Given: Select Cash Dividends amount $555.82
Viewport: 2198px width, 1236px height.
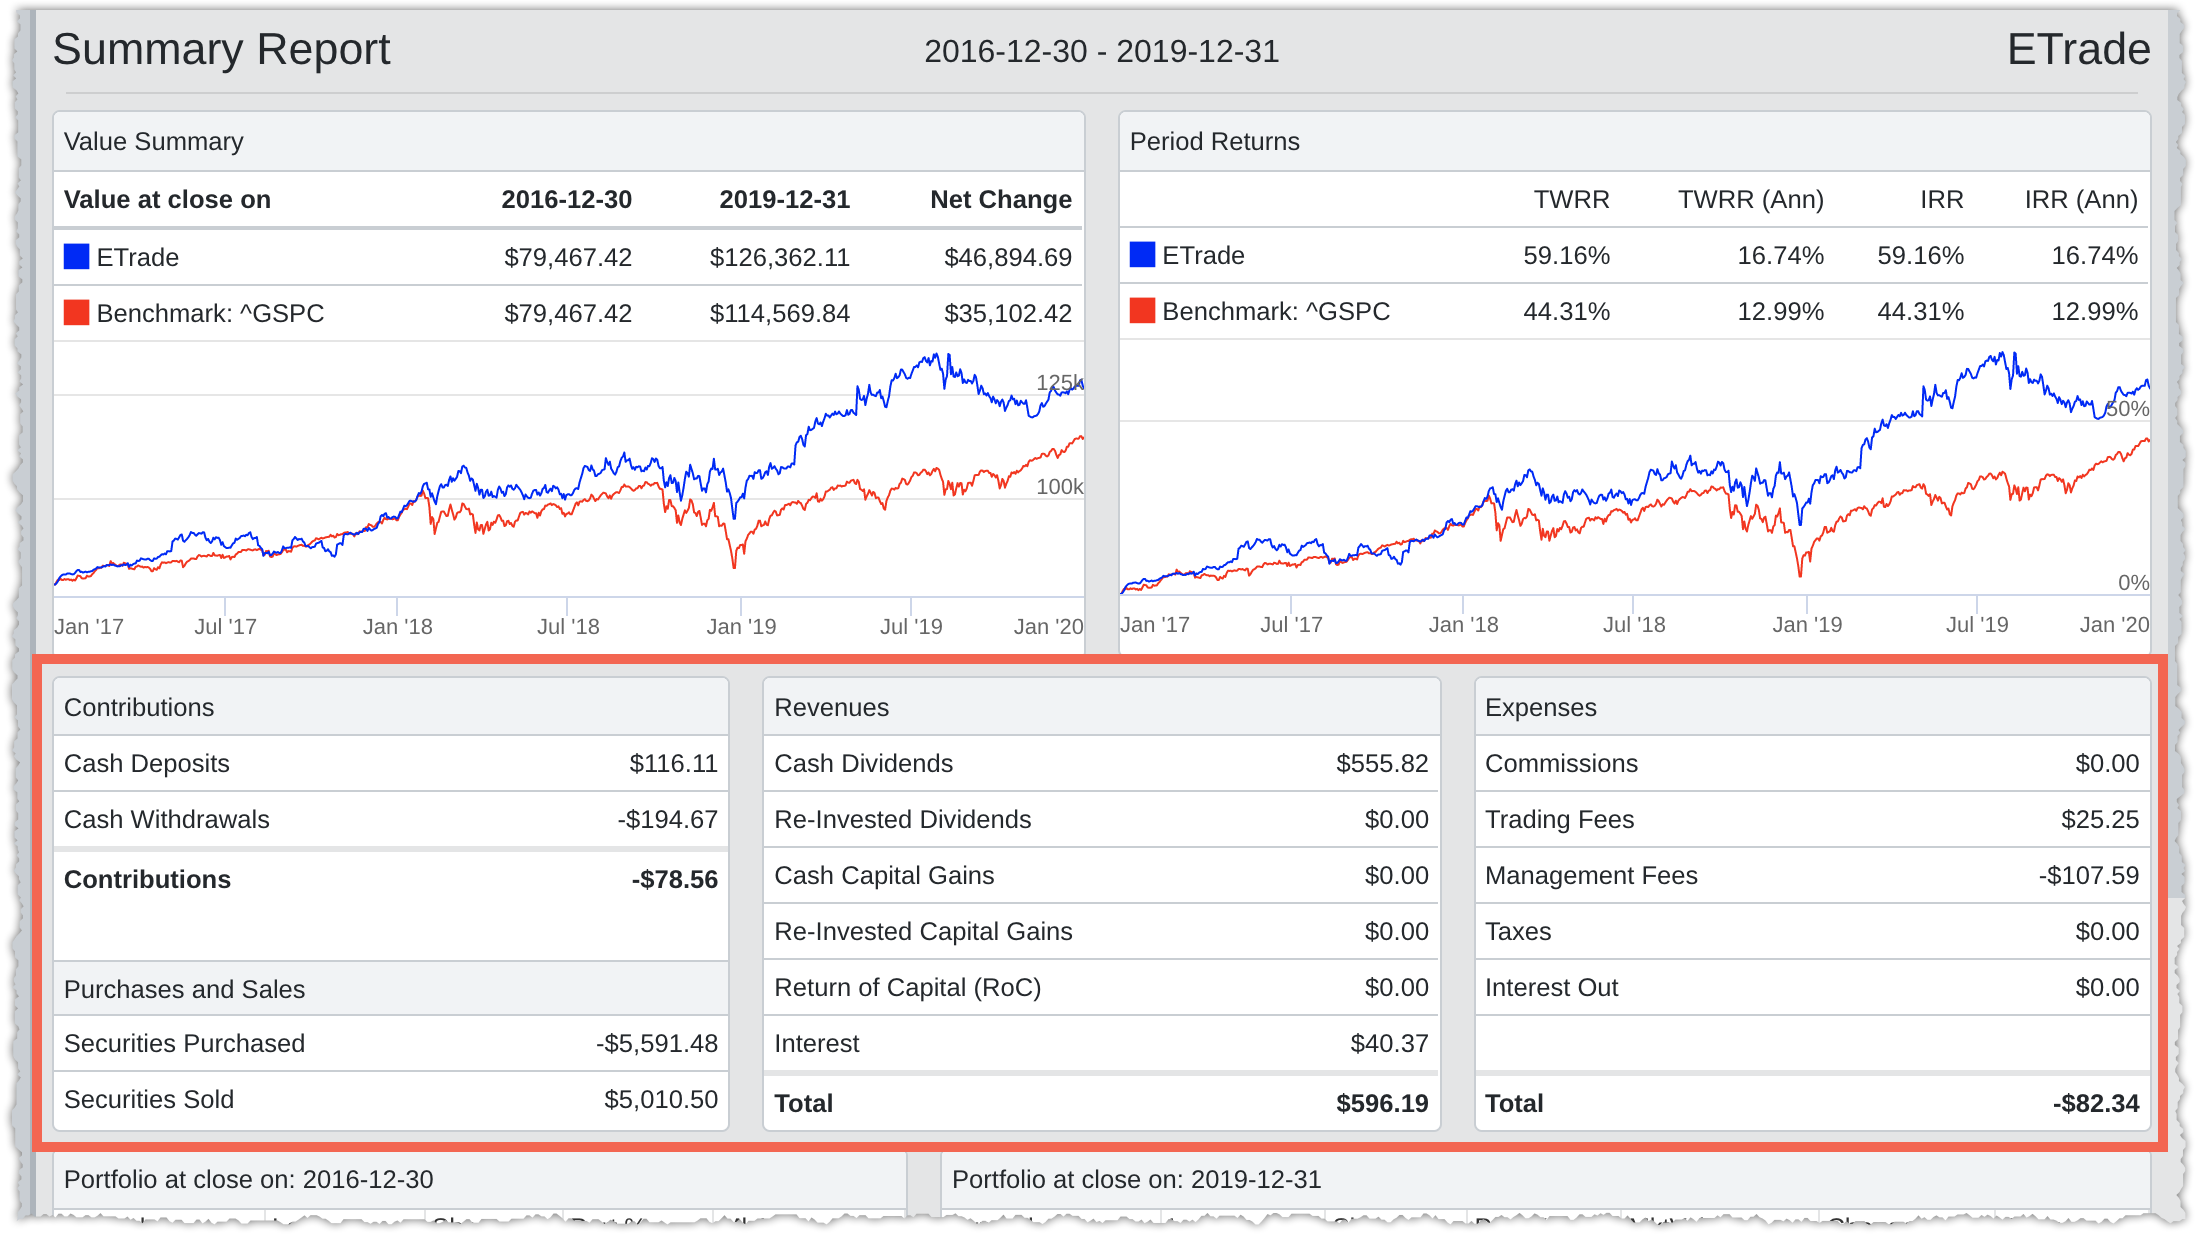Looking at the screenshot, I should click(1382, 763).
